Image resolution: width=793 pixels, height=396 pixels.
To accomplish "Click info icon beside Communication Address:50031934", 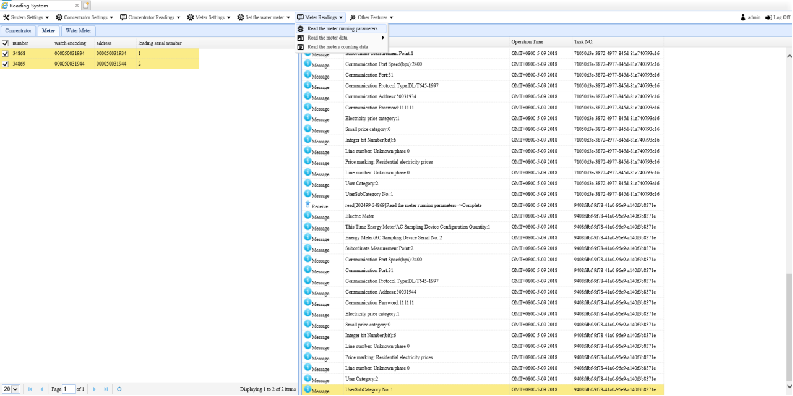I will (x=307, y=96).
